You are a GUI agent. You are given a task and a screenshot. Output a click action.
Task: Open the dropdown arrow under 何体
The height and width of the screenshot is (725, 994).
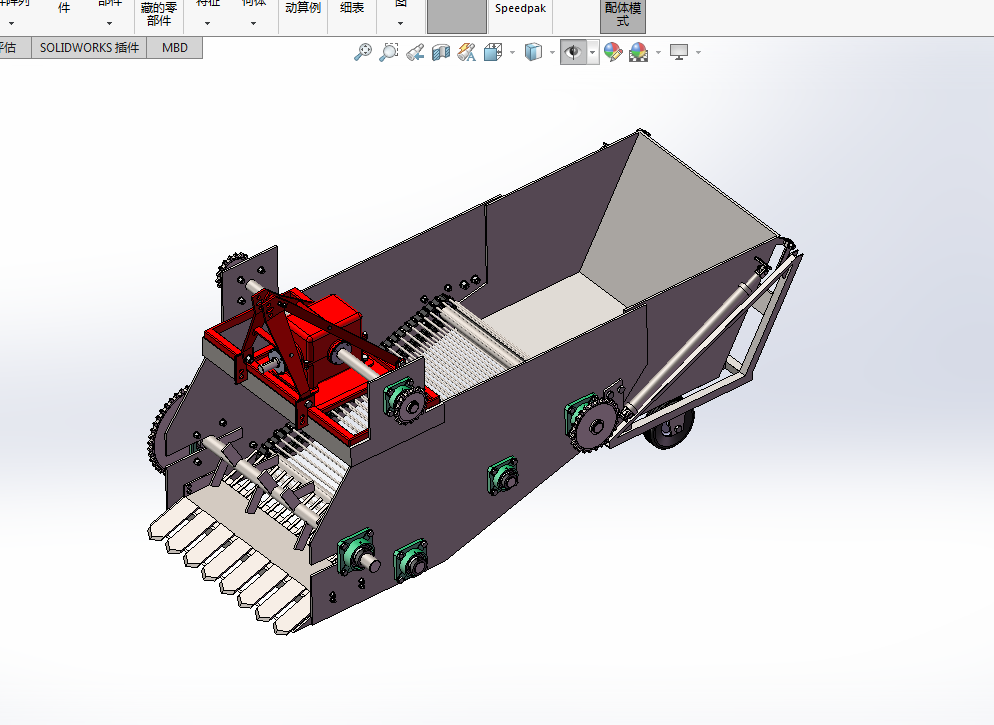(254, 23)
